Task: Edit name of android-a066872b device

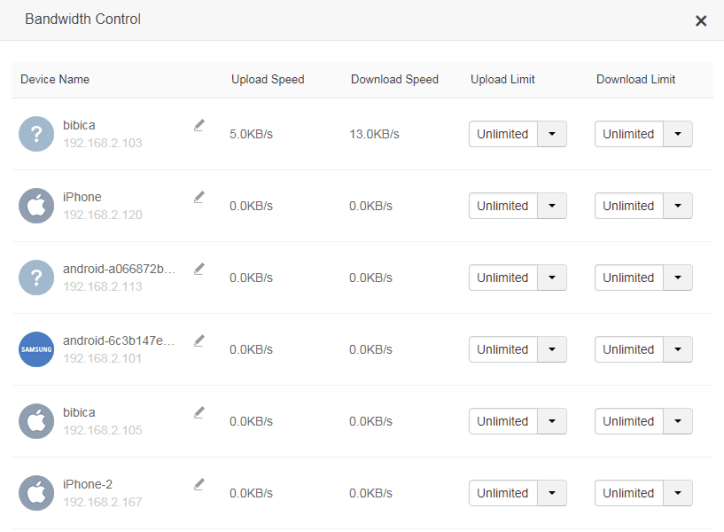Action: 199,269
